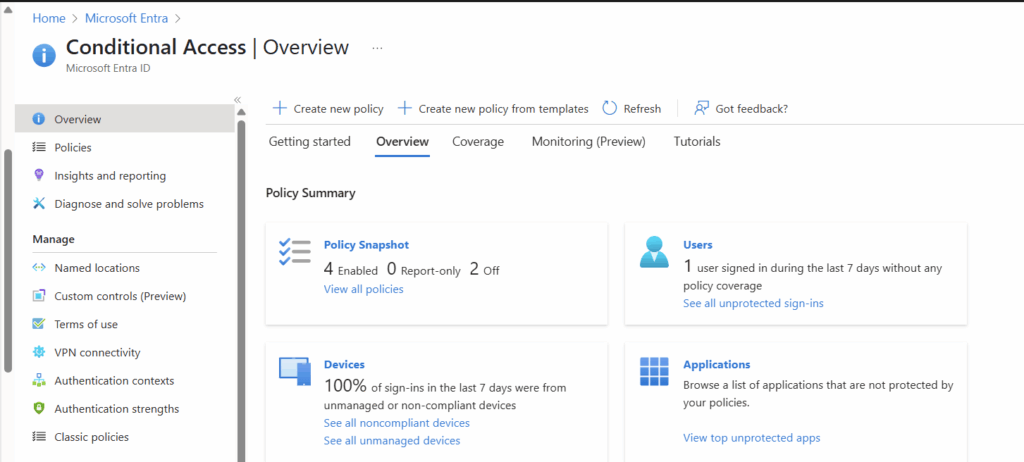The width and height of the screenshot is (1024, 462).
Task: Click See all unprotected sign-ins link
Action: pyautogui.click(x=753, y=303)
